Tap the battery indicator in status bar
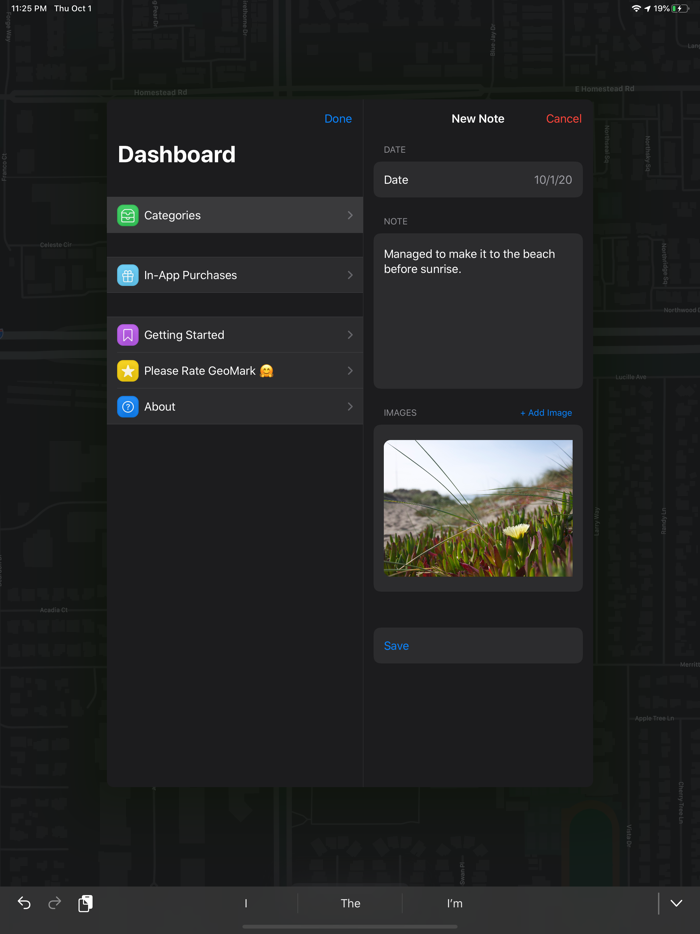The height and width of the screenshot is (934, 700). [680, 8]
